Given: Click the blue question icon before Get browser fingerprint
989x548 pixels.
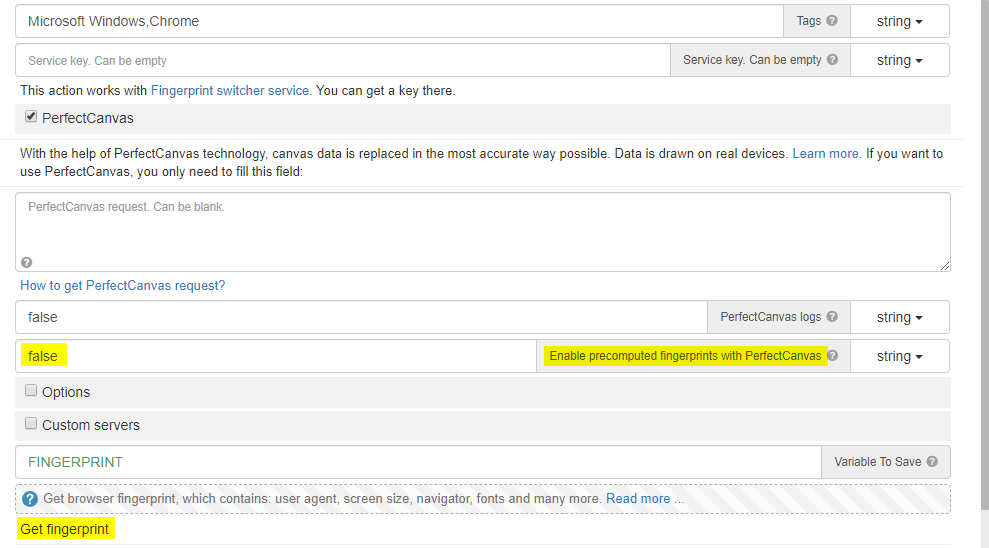Looking at the screenshot, I should pos(30,499).
